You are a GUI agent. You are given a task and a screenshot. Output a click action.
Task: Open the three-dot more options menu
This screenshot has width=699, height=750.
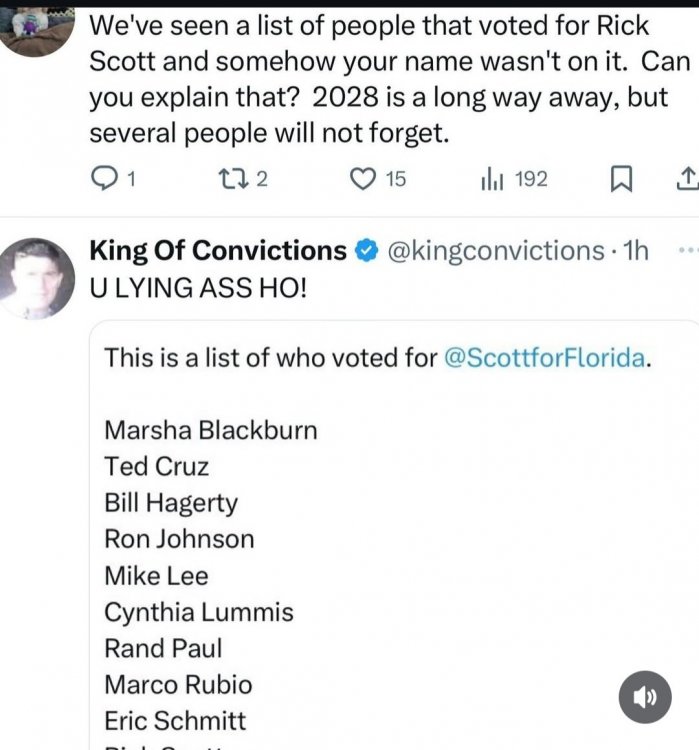[x=687, y=250]
